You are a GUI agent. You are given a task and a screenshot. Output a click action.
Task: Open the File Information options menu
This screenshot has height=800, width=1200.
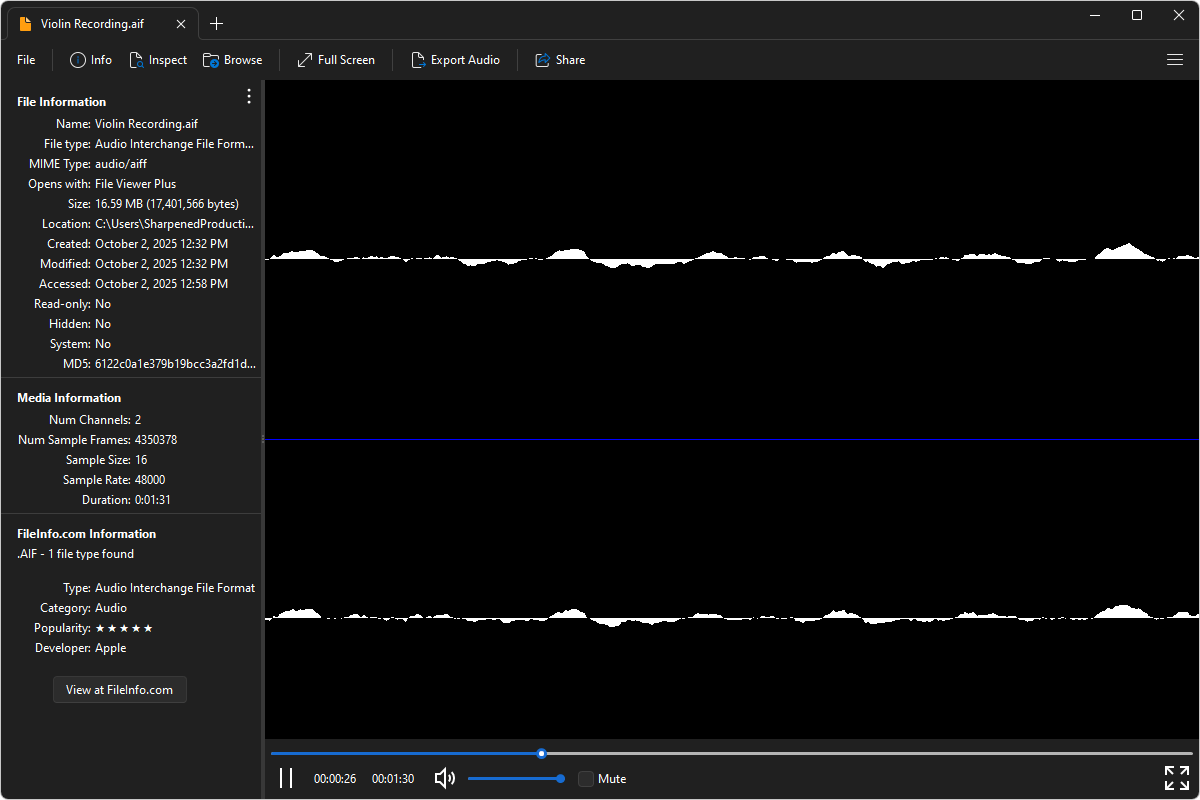249,96
